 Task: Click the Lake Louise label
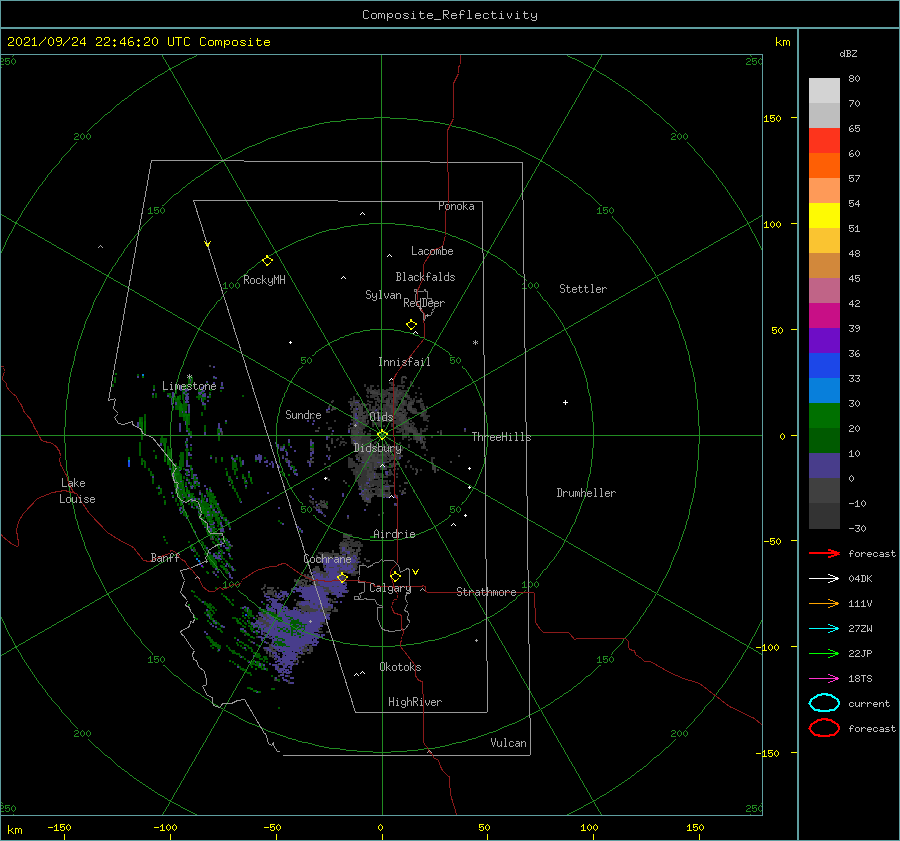(x=77, y=491)
